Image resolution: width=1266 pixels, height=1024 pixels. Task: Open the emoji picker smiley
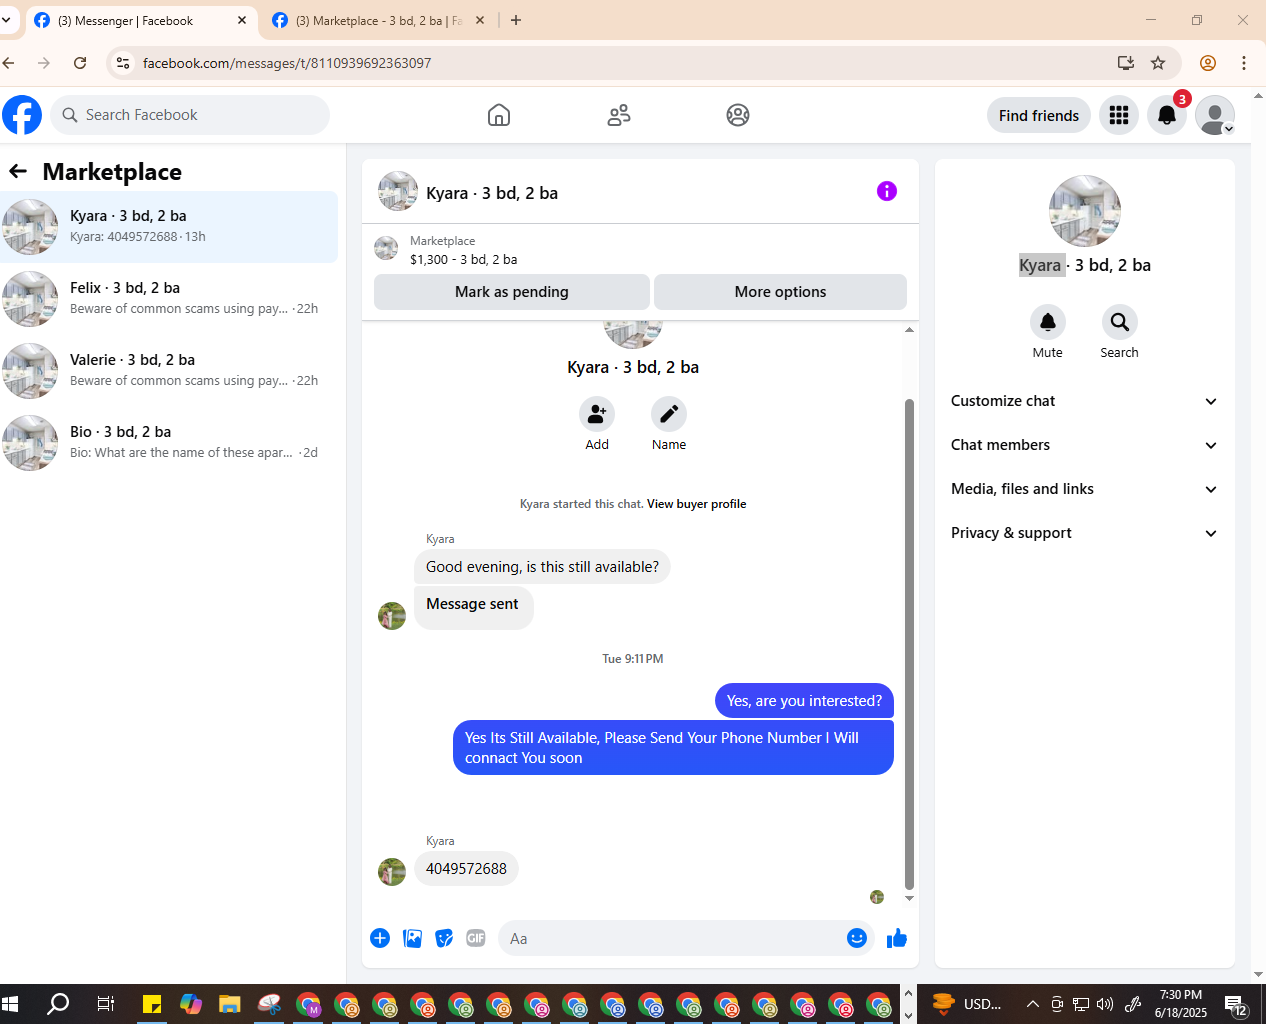[x=857, y=938]
